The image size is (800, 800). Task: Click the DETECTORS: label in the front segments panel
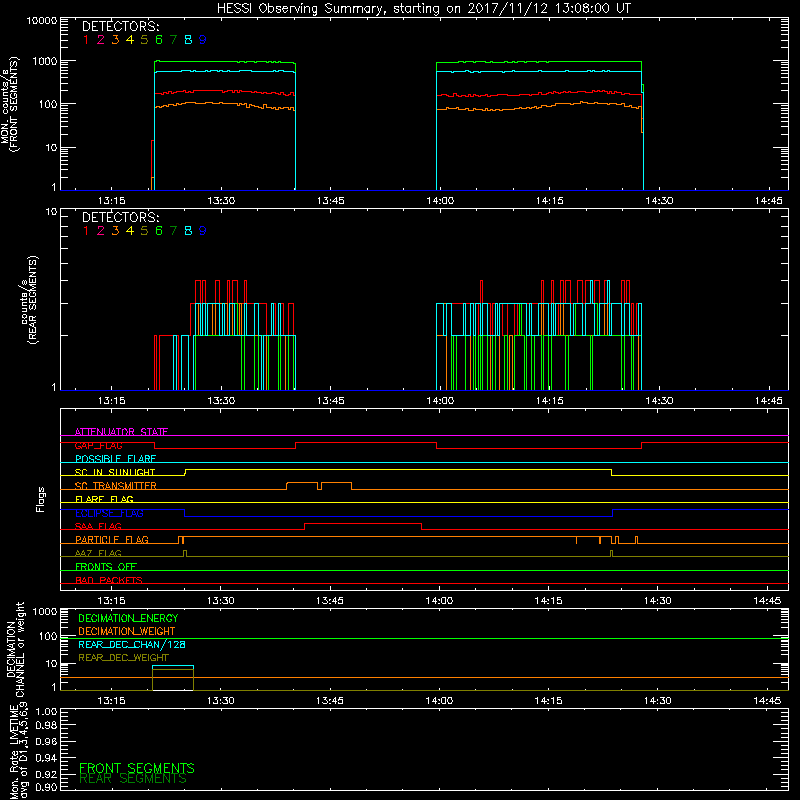click(120, 27)
